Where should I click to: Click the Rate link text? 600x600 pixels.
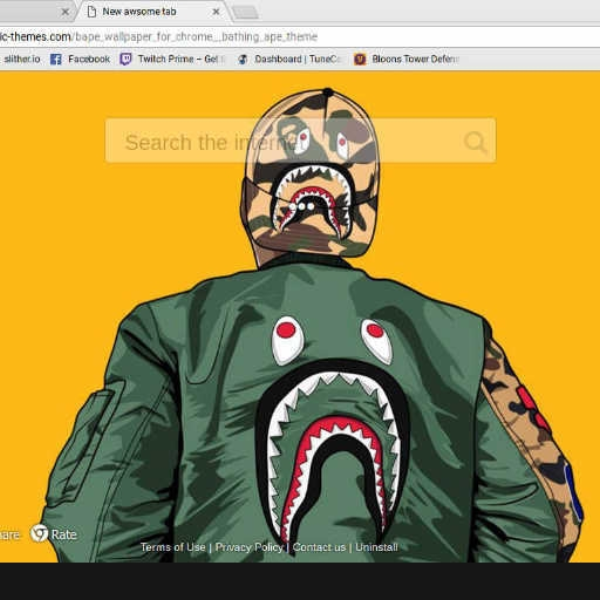point(64,535)
